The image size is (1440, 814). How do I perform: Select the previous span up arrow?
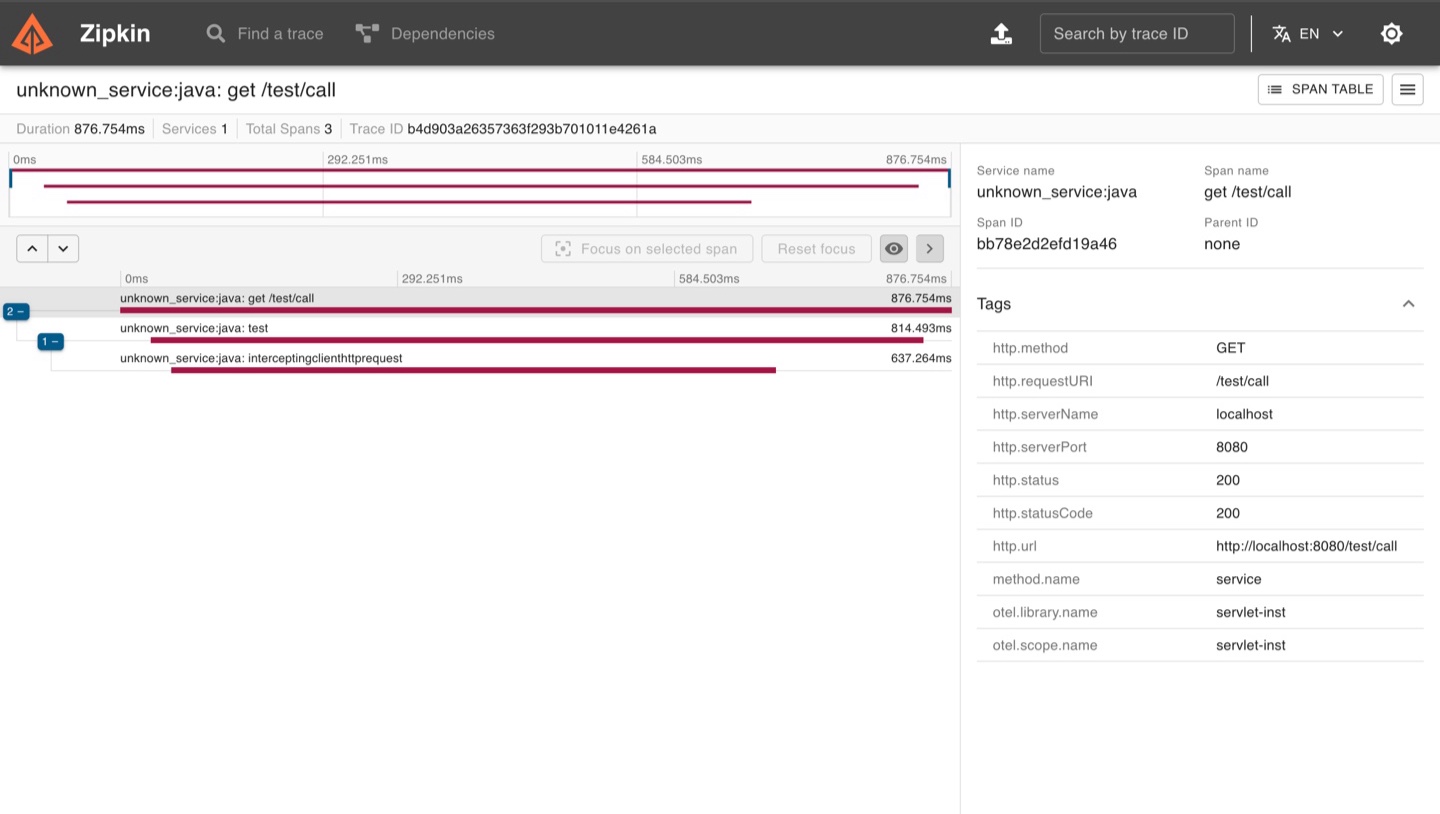click(32, 249)
